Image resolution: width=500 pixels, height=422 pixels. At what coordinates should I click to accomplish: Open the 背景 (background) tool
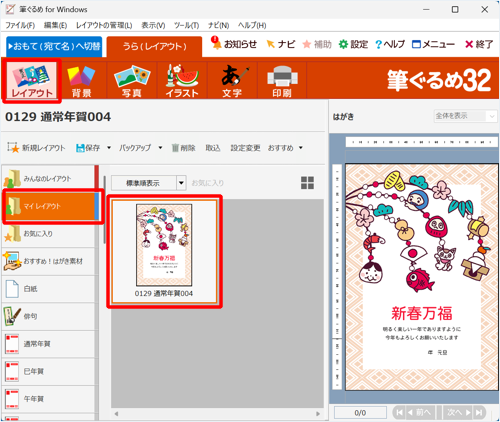(81, 81)
